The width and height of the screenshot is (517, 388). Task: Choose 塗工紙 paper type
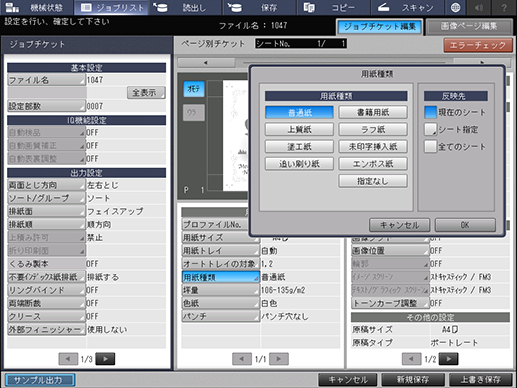[299, 146]
